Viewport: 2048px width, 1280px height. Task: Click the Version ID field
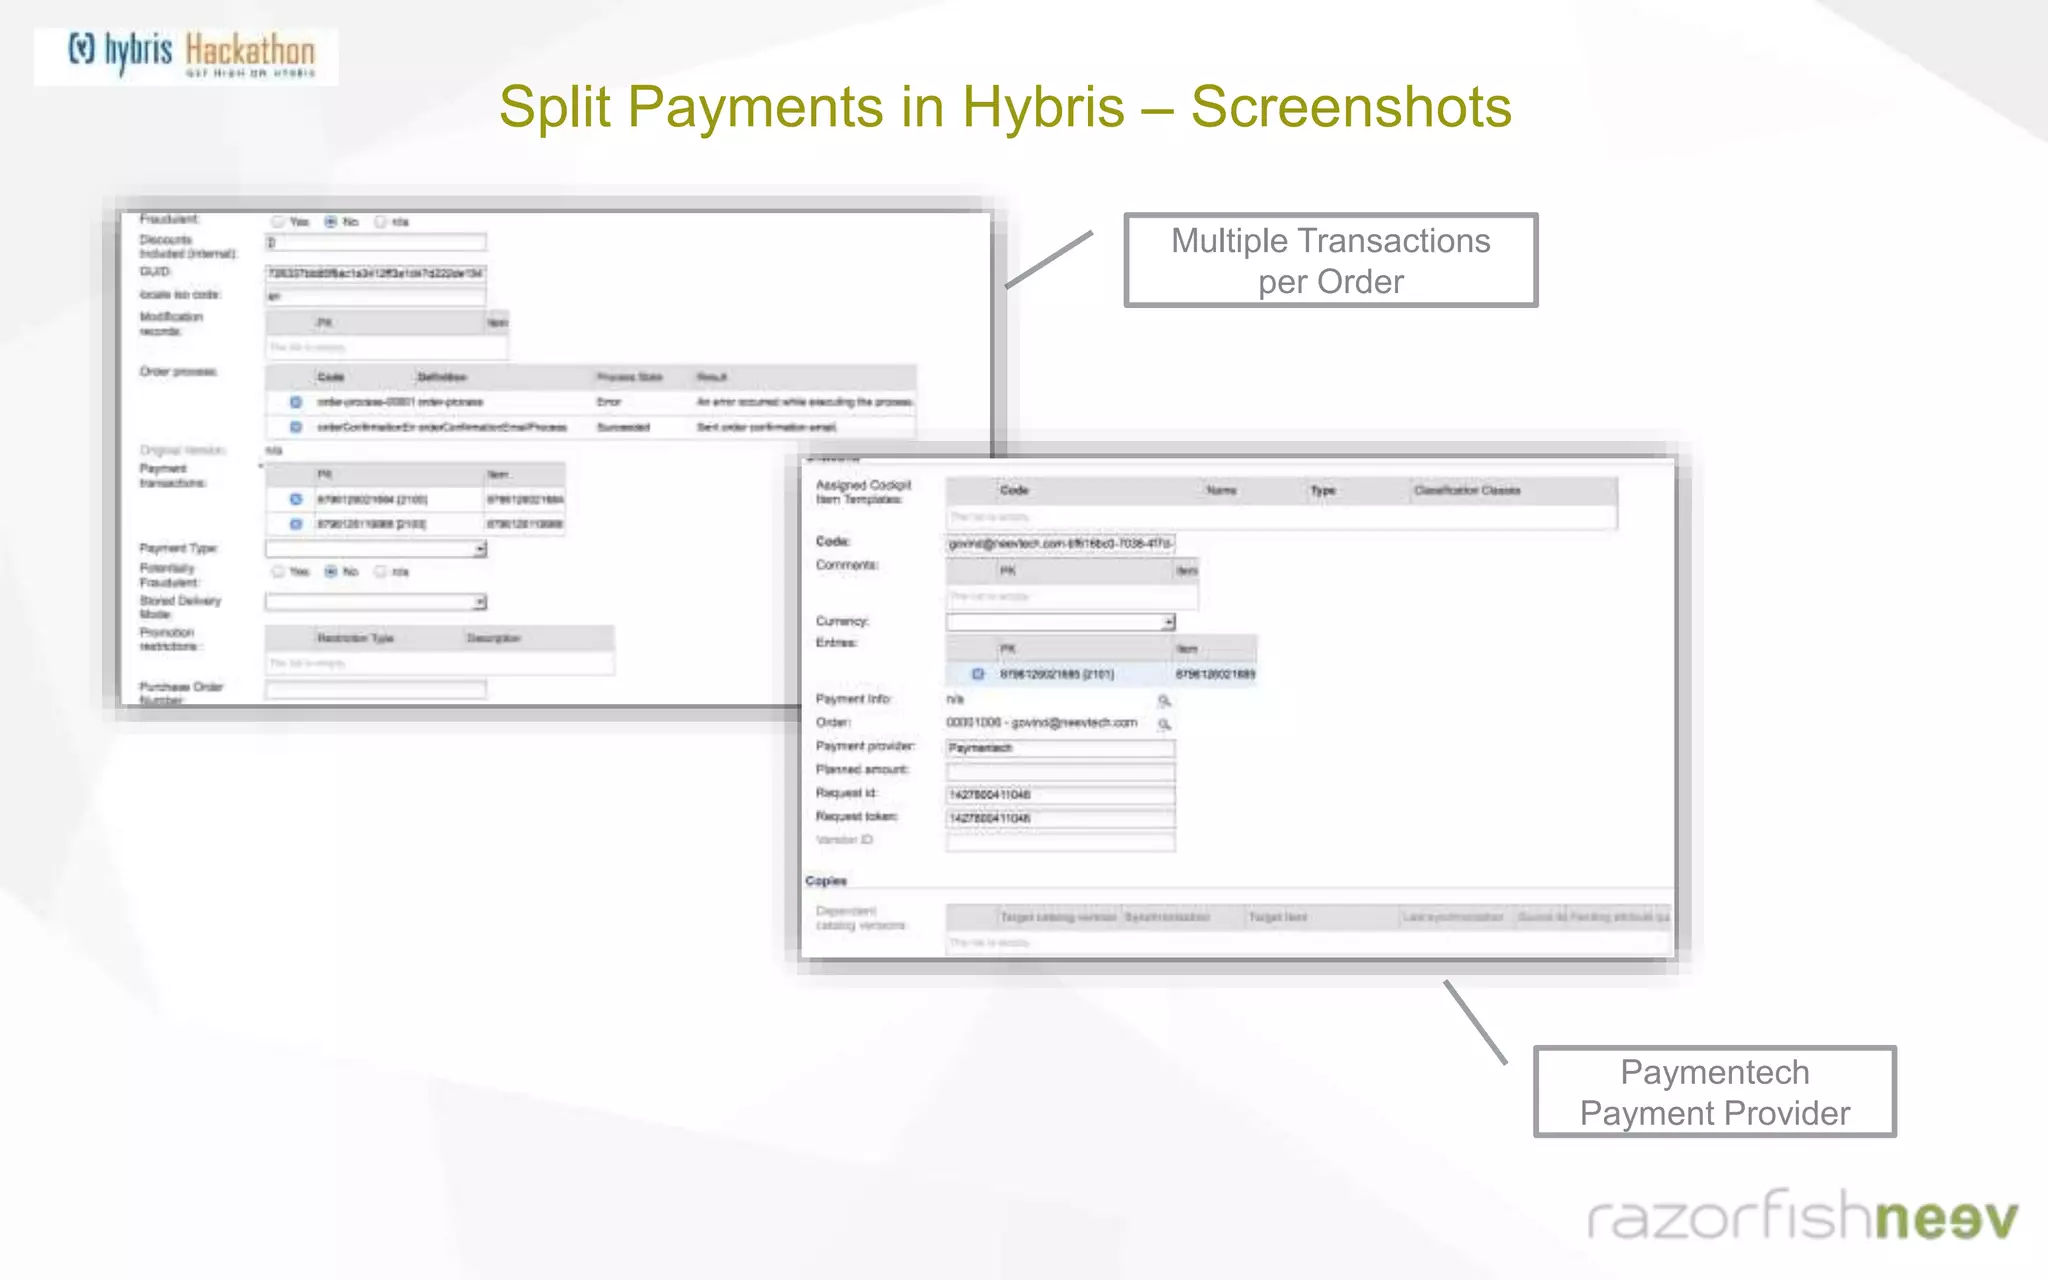[x=1061, y=842]
